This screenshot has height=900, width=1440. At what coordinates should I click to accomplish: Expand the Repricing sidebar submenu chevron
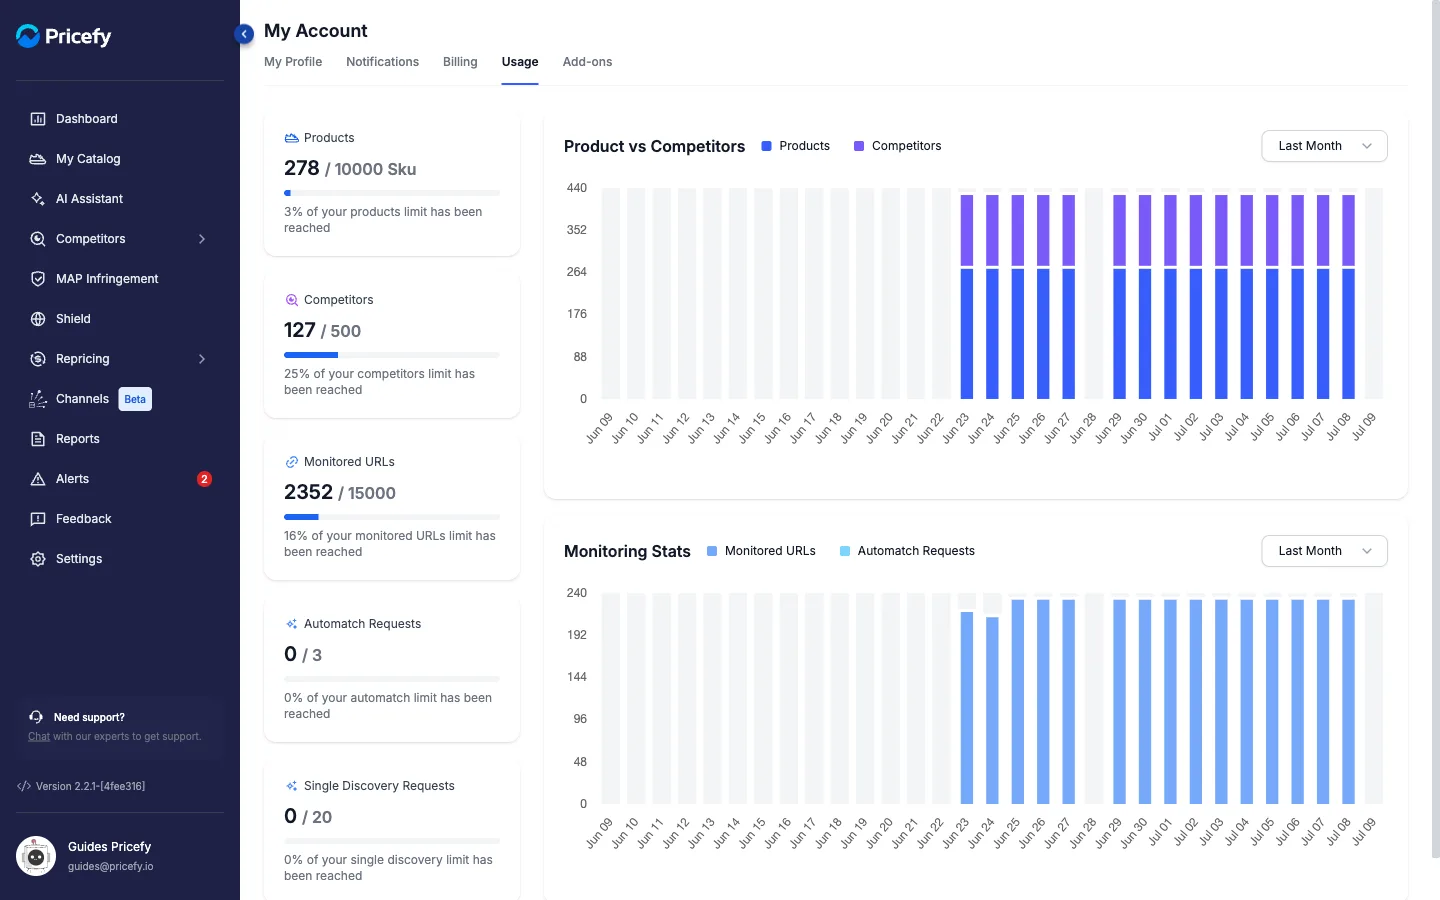202,359
